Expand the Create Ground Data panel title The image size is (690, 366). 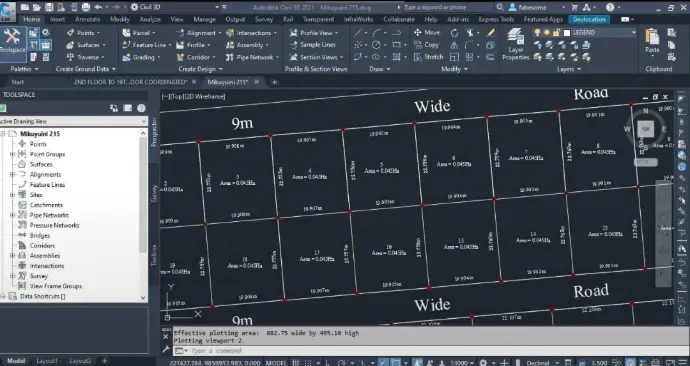pos(85,69)
